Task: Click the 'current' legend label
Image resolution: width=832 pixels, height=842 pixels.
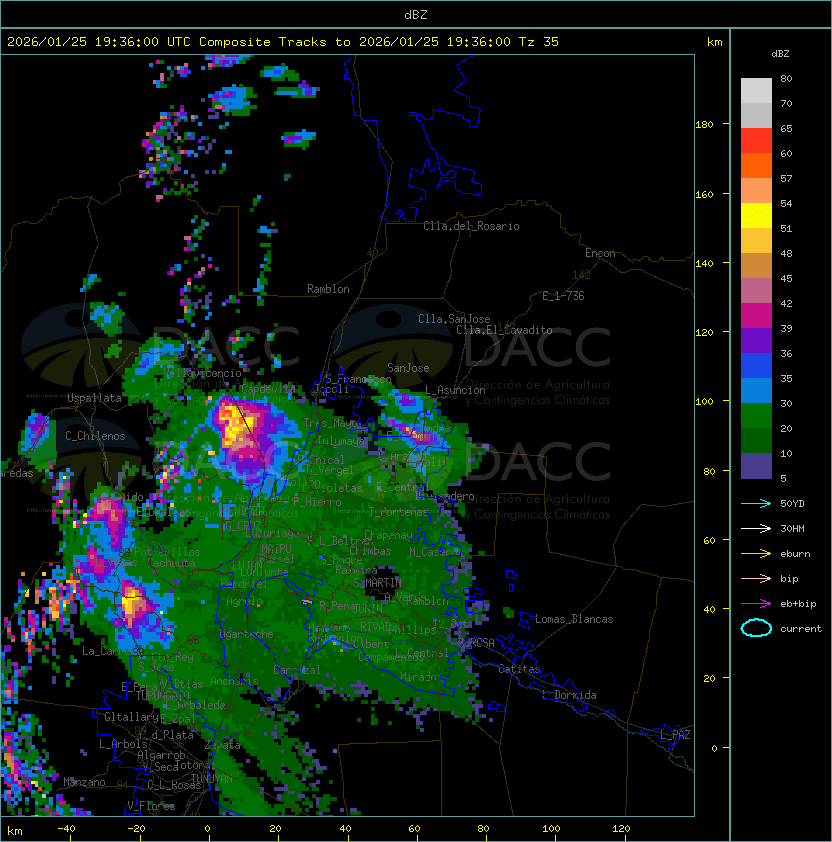Action: tap(801, 629)
